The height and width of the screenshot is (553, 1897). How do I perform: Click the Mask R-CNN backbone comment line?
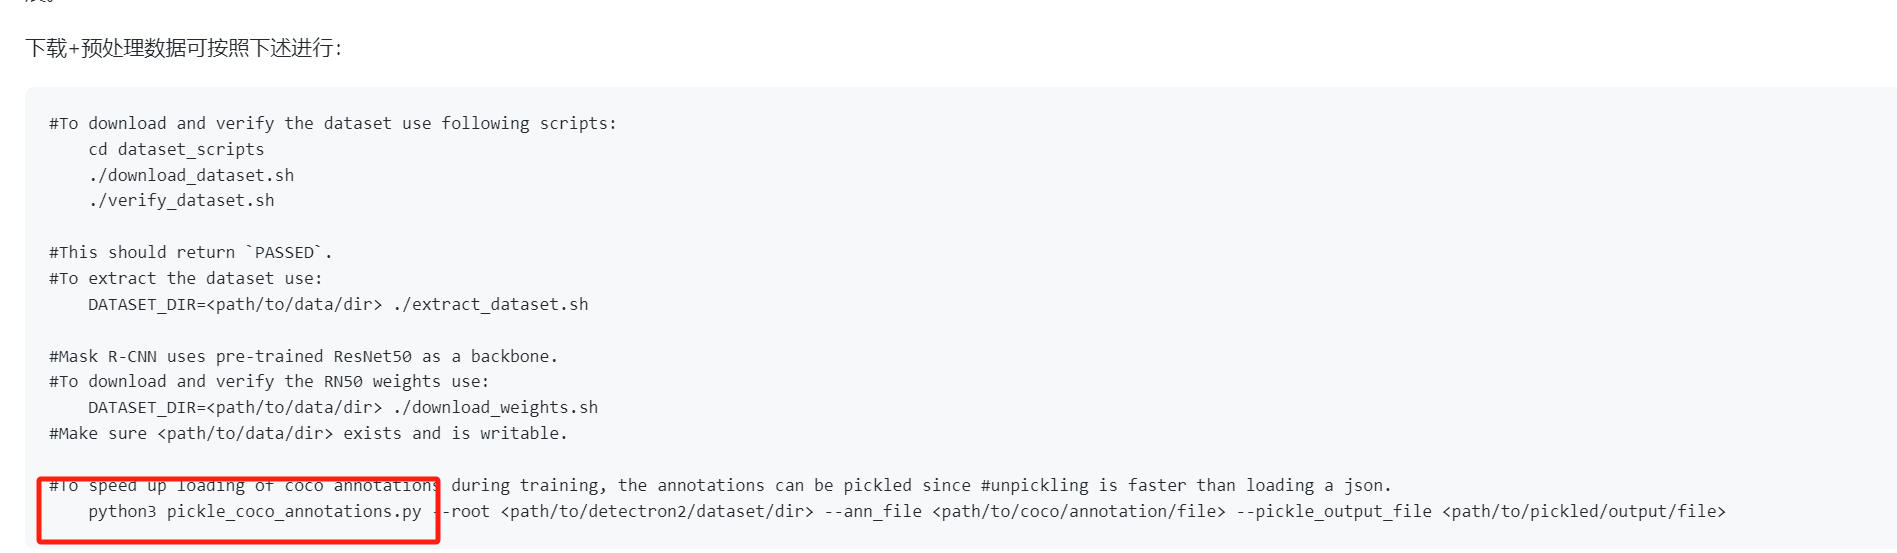point(303,356)
